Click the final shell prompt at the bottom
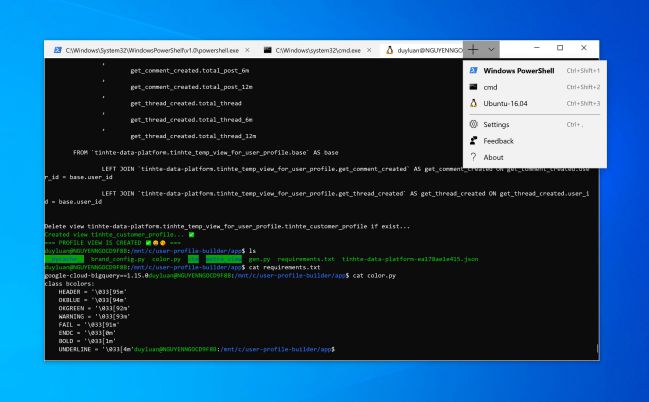The height and width of the screenshot is (402, 649). 235,349
